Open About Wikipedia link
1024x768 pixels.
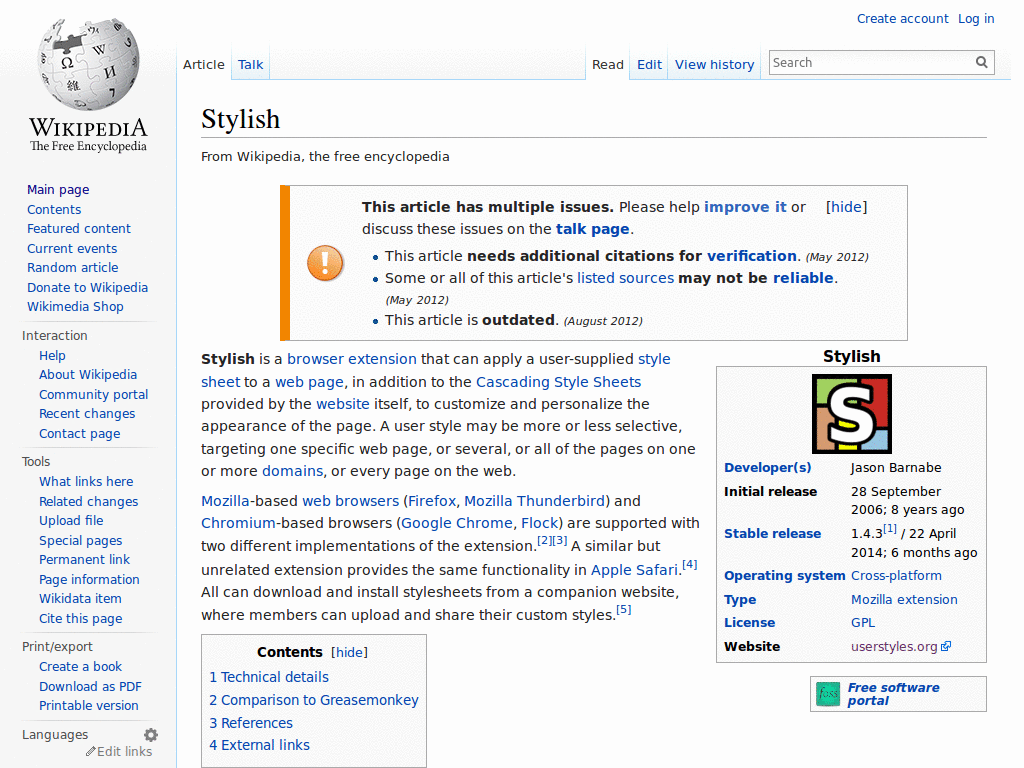[x=88, y=375]
